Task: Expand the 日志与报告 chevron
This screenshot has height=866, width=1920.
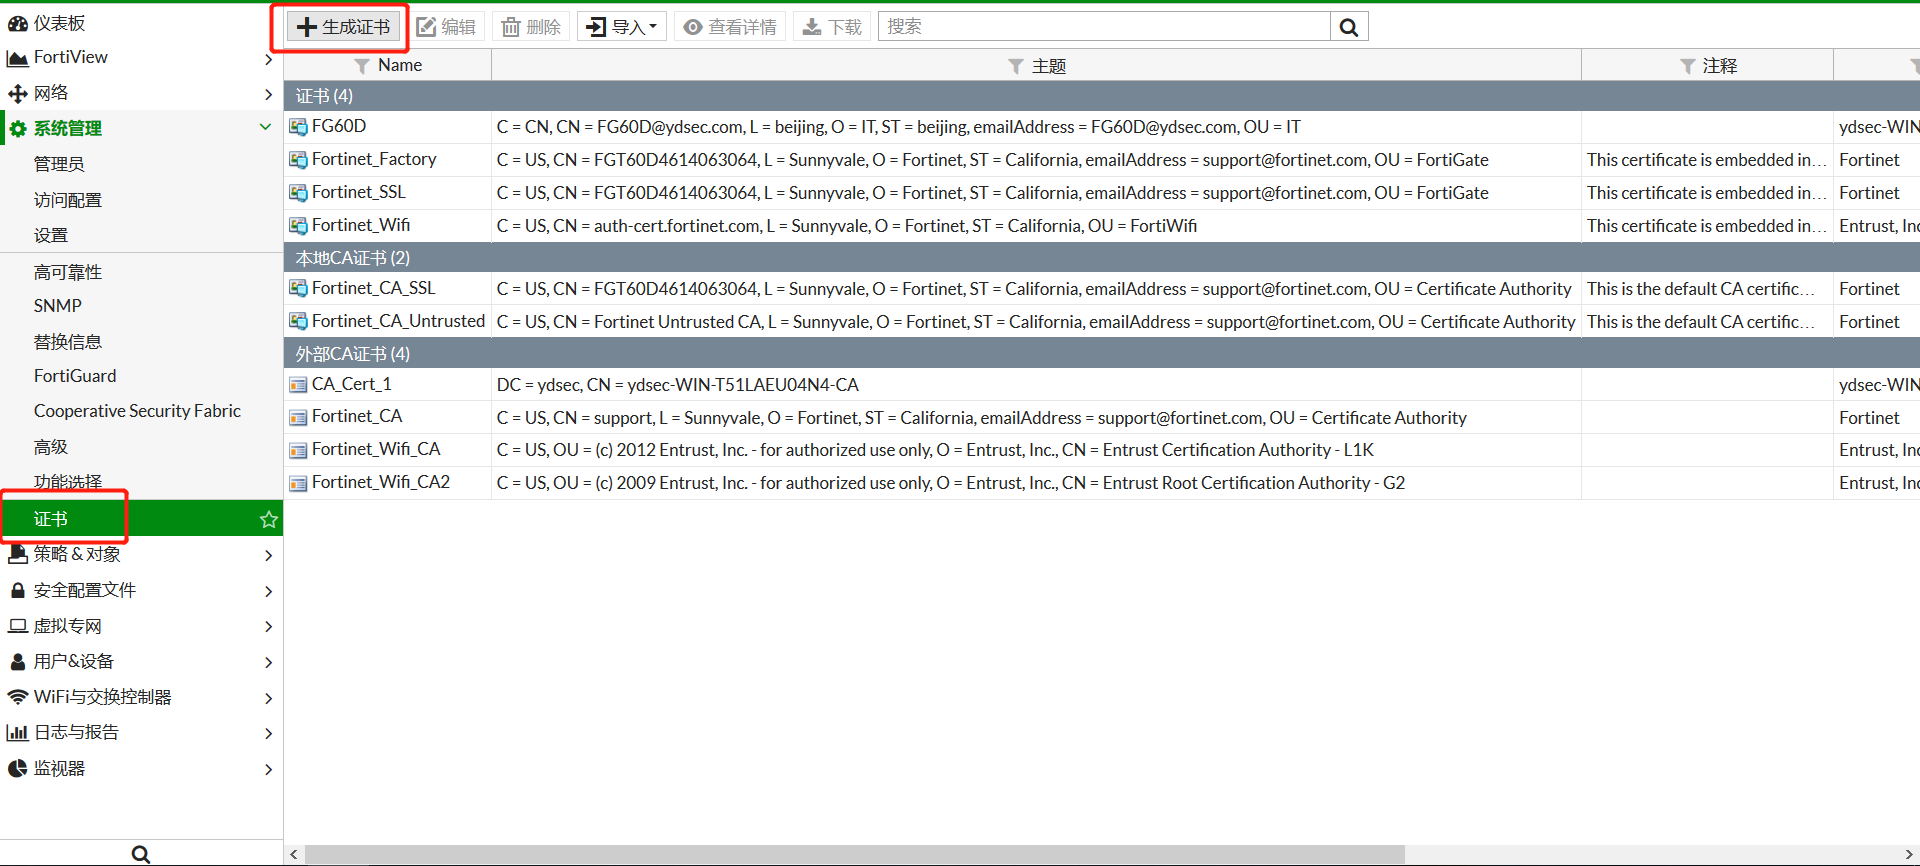Action: coord(268,733)
